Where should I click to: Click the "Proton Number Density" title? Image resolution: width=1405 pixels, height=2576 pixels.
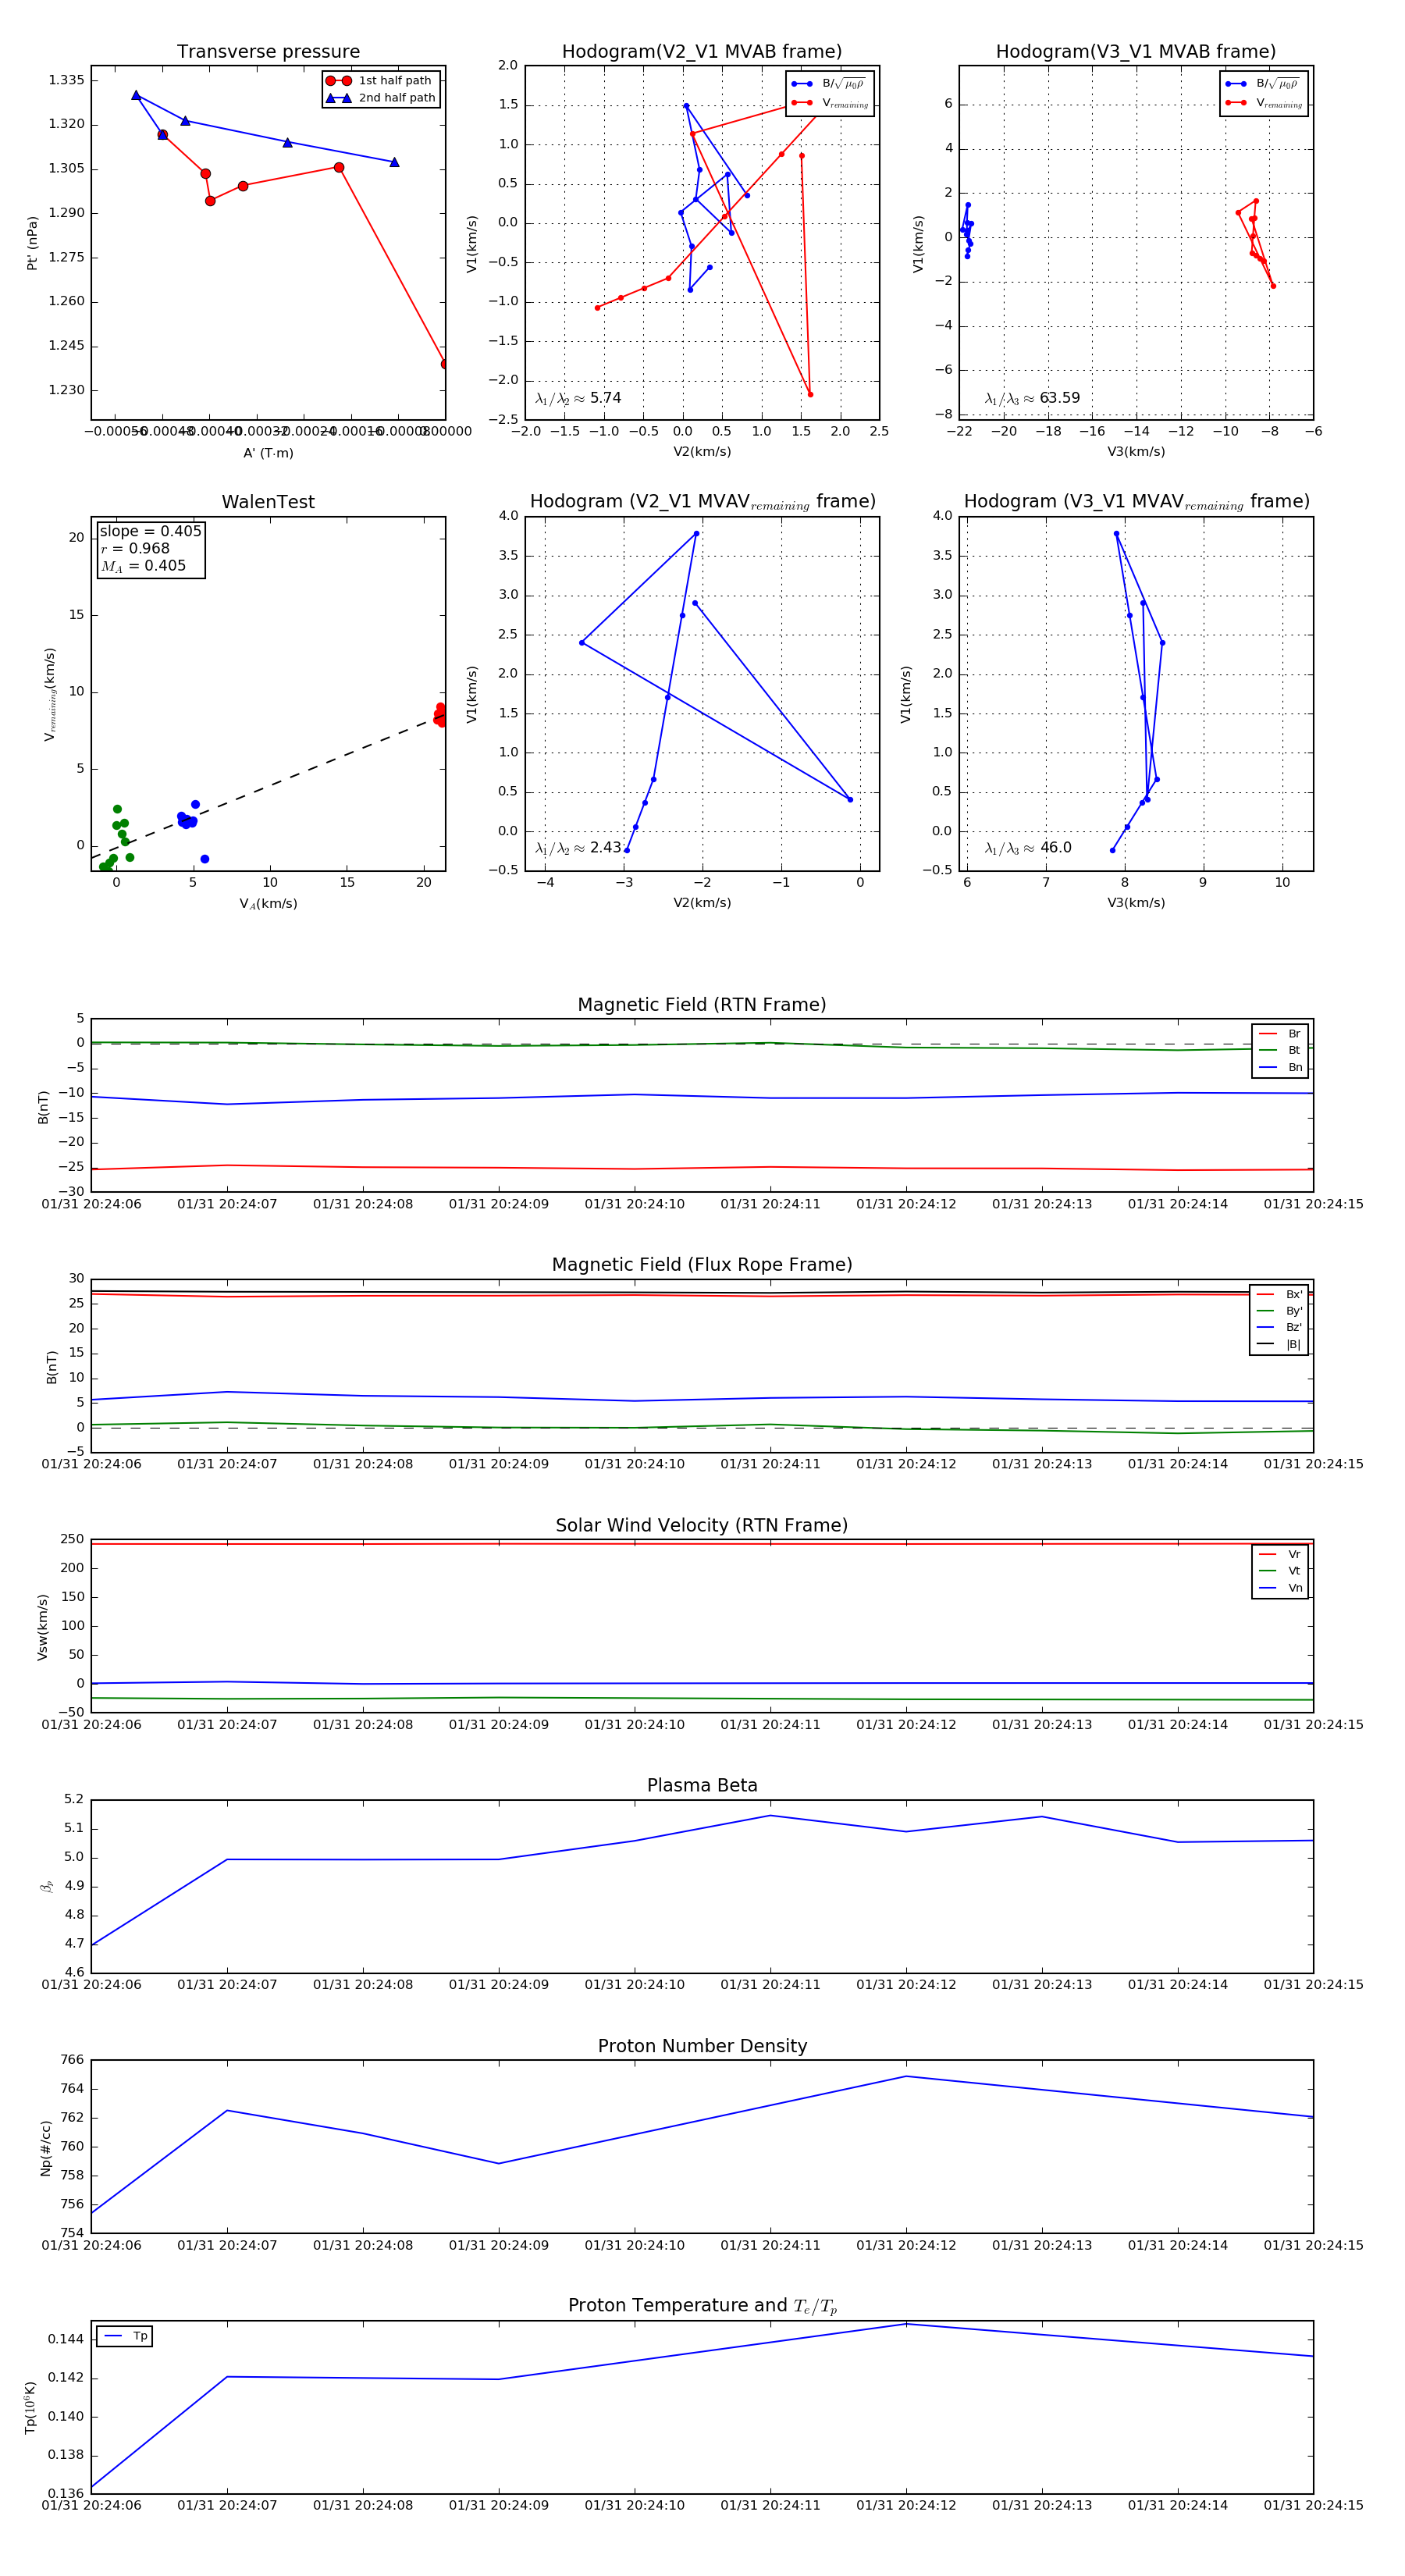pos(702,2046)
